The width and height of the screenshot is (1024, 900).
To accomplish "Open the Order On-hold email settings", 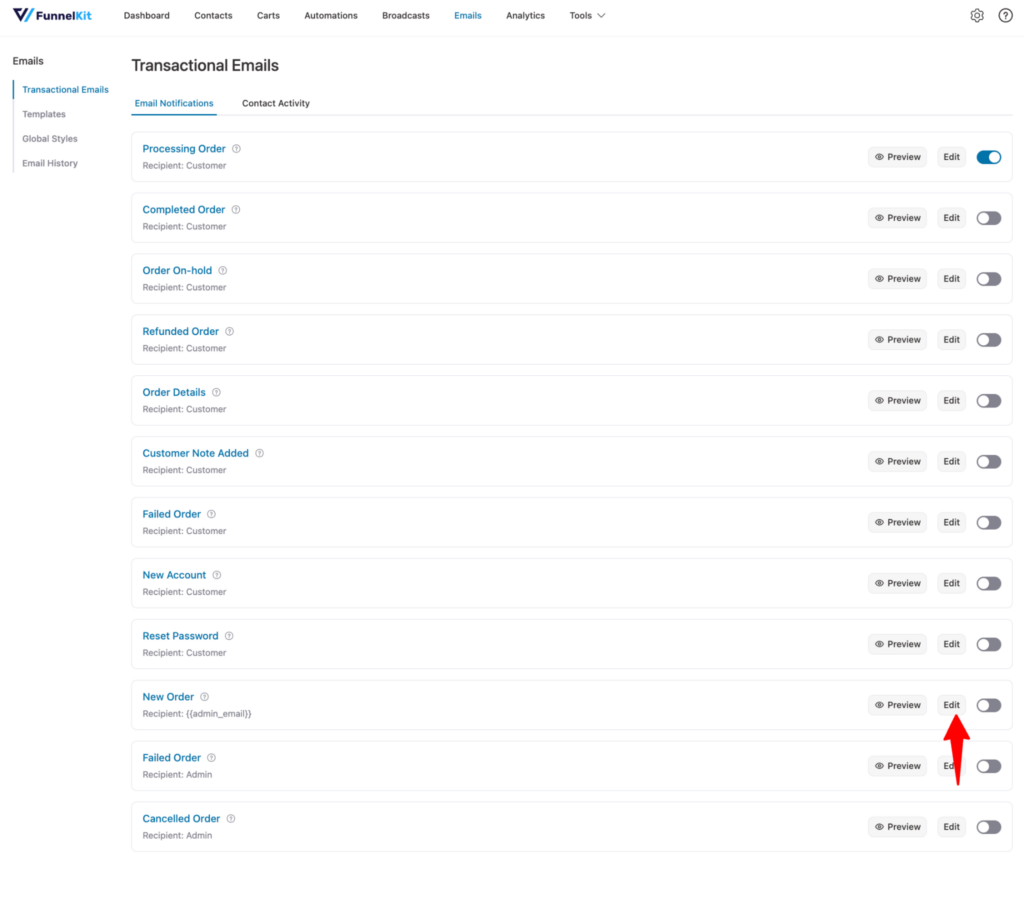I will [x=177, y=270].
